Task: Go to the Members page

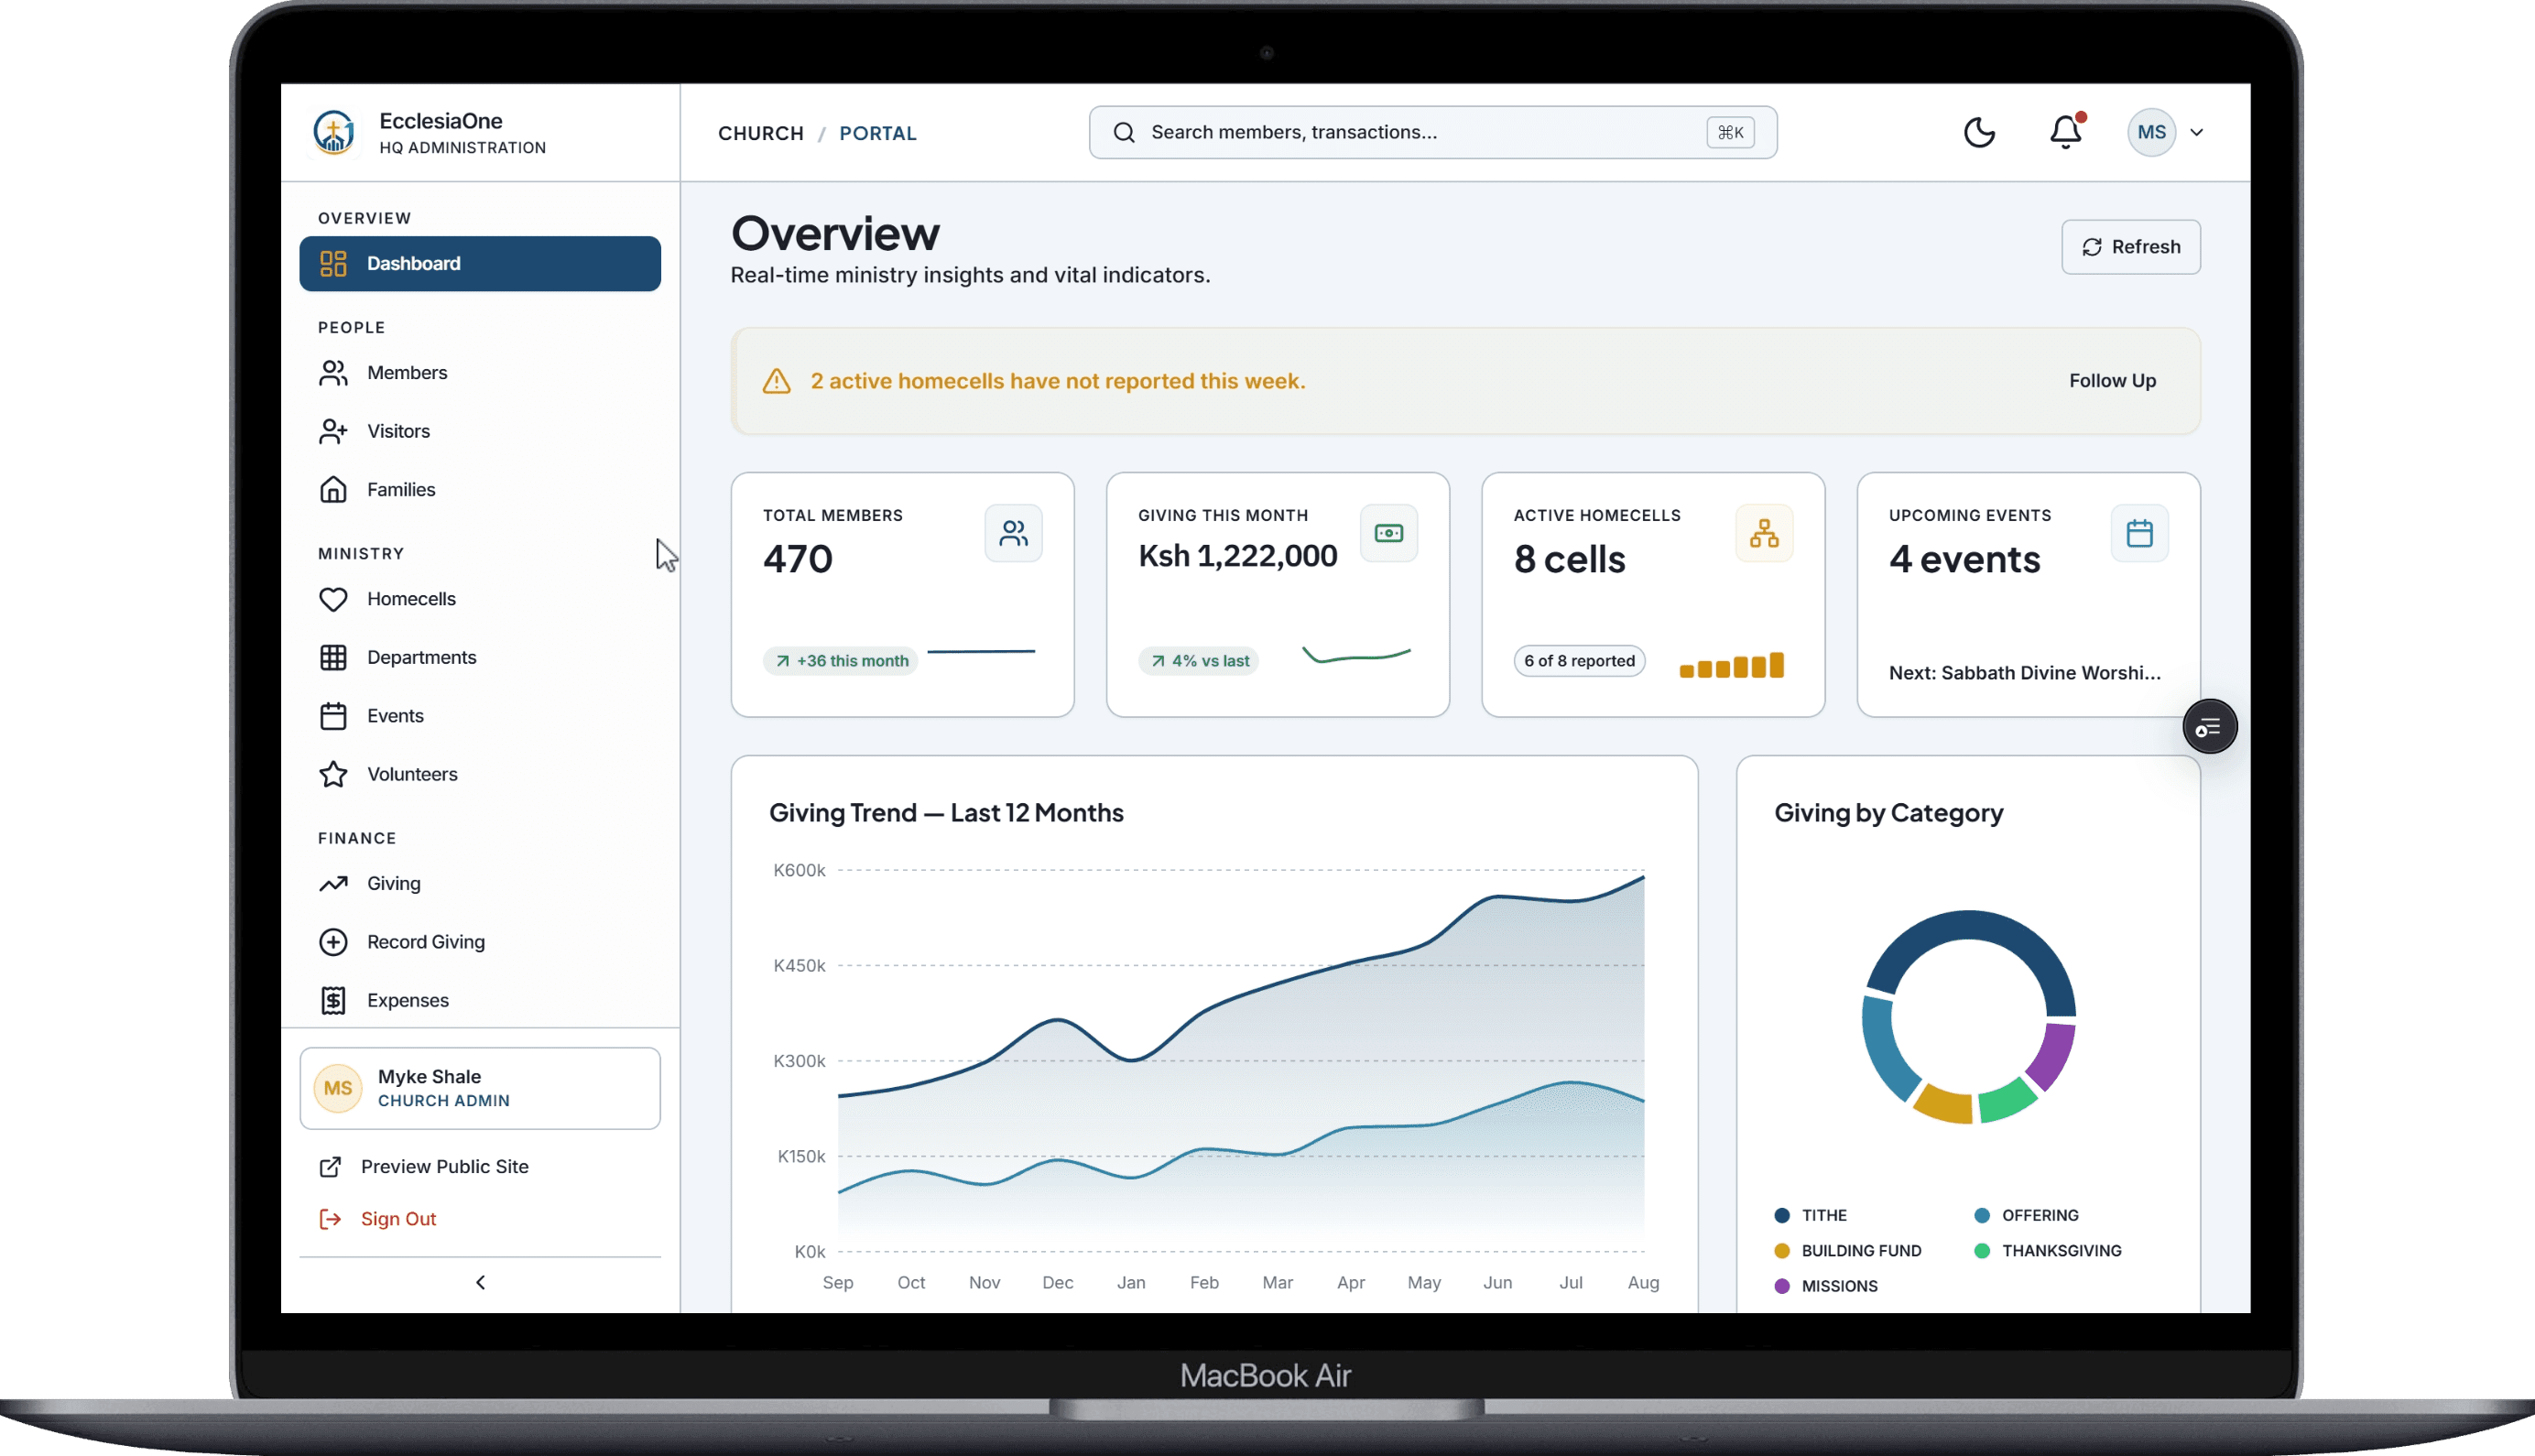Action: 480,372
